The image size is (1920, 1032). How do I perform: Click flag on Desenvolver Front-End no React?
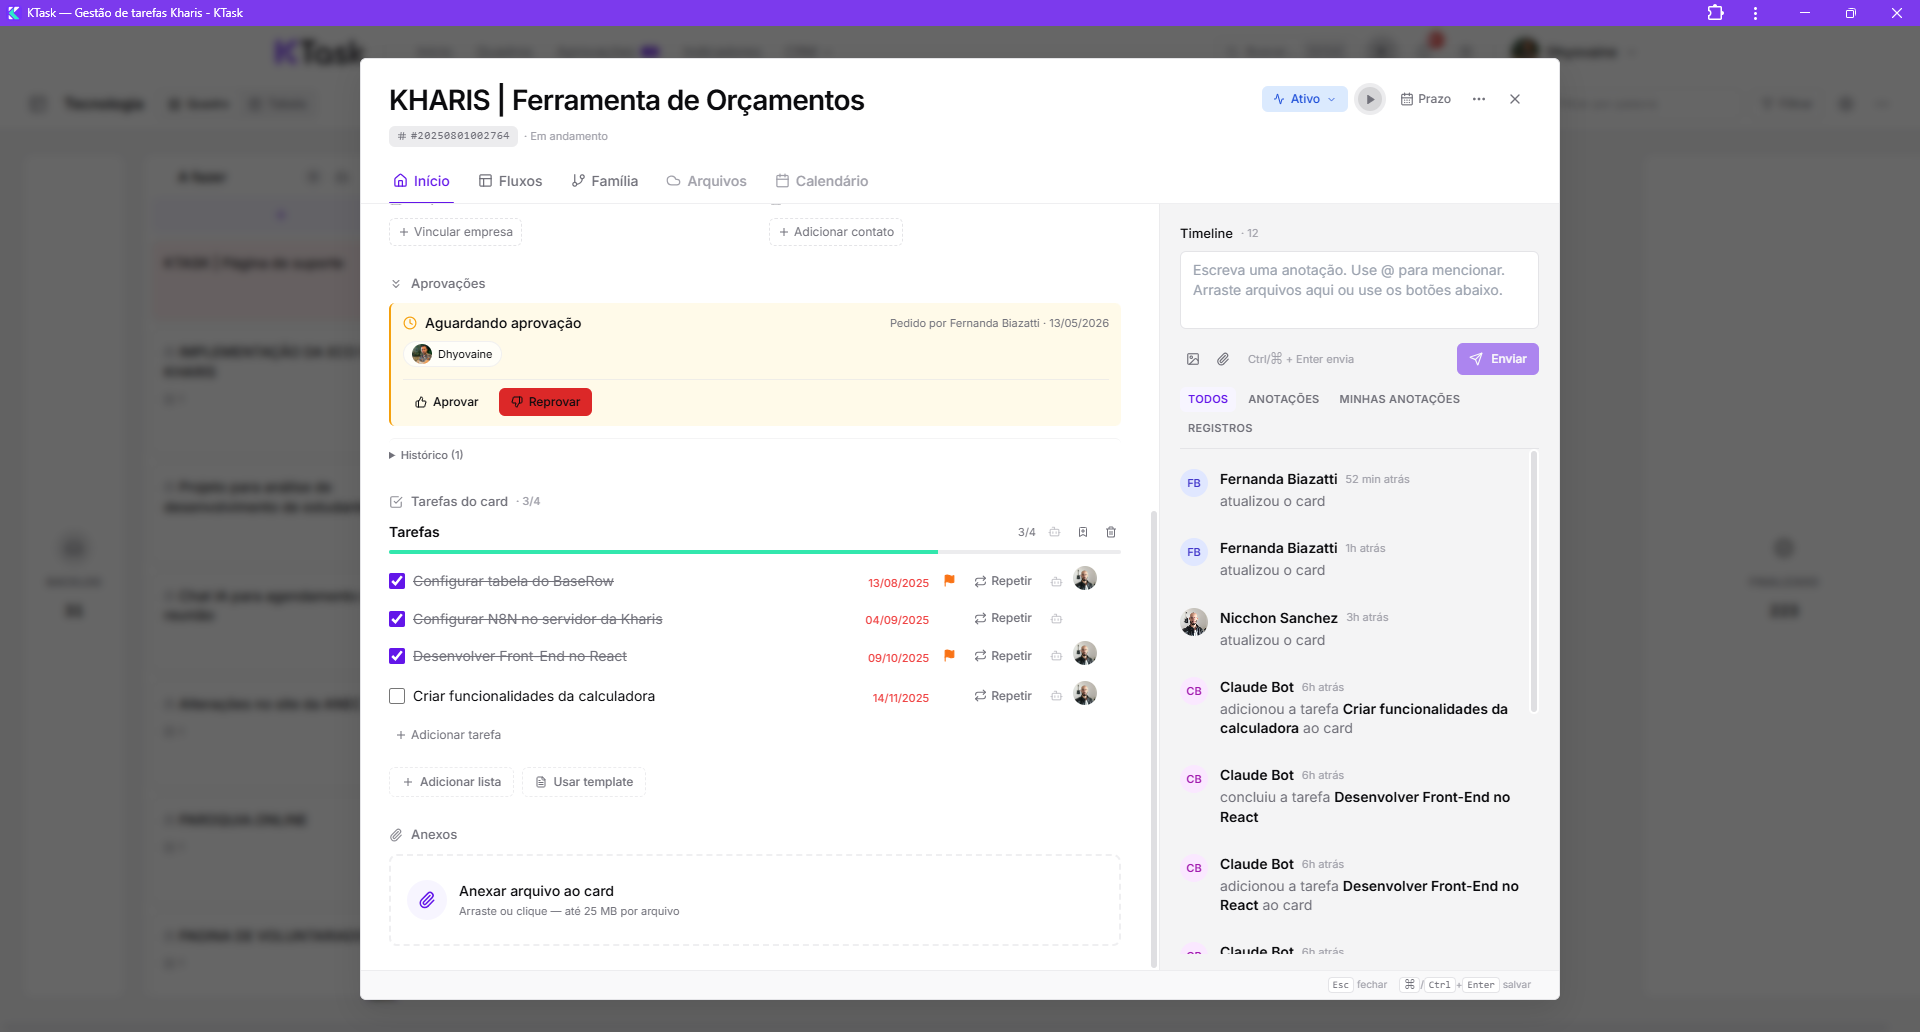tap(950, 656)
